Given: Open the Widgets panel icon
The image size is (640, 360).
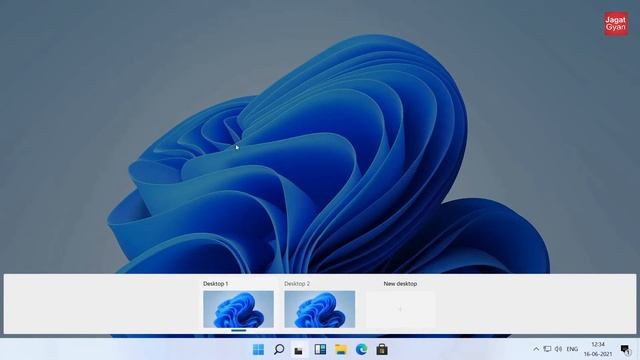Looking at the screenshot, I should [x=320, y=349].
